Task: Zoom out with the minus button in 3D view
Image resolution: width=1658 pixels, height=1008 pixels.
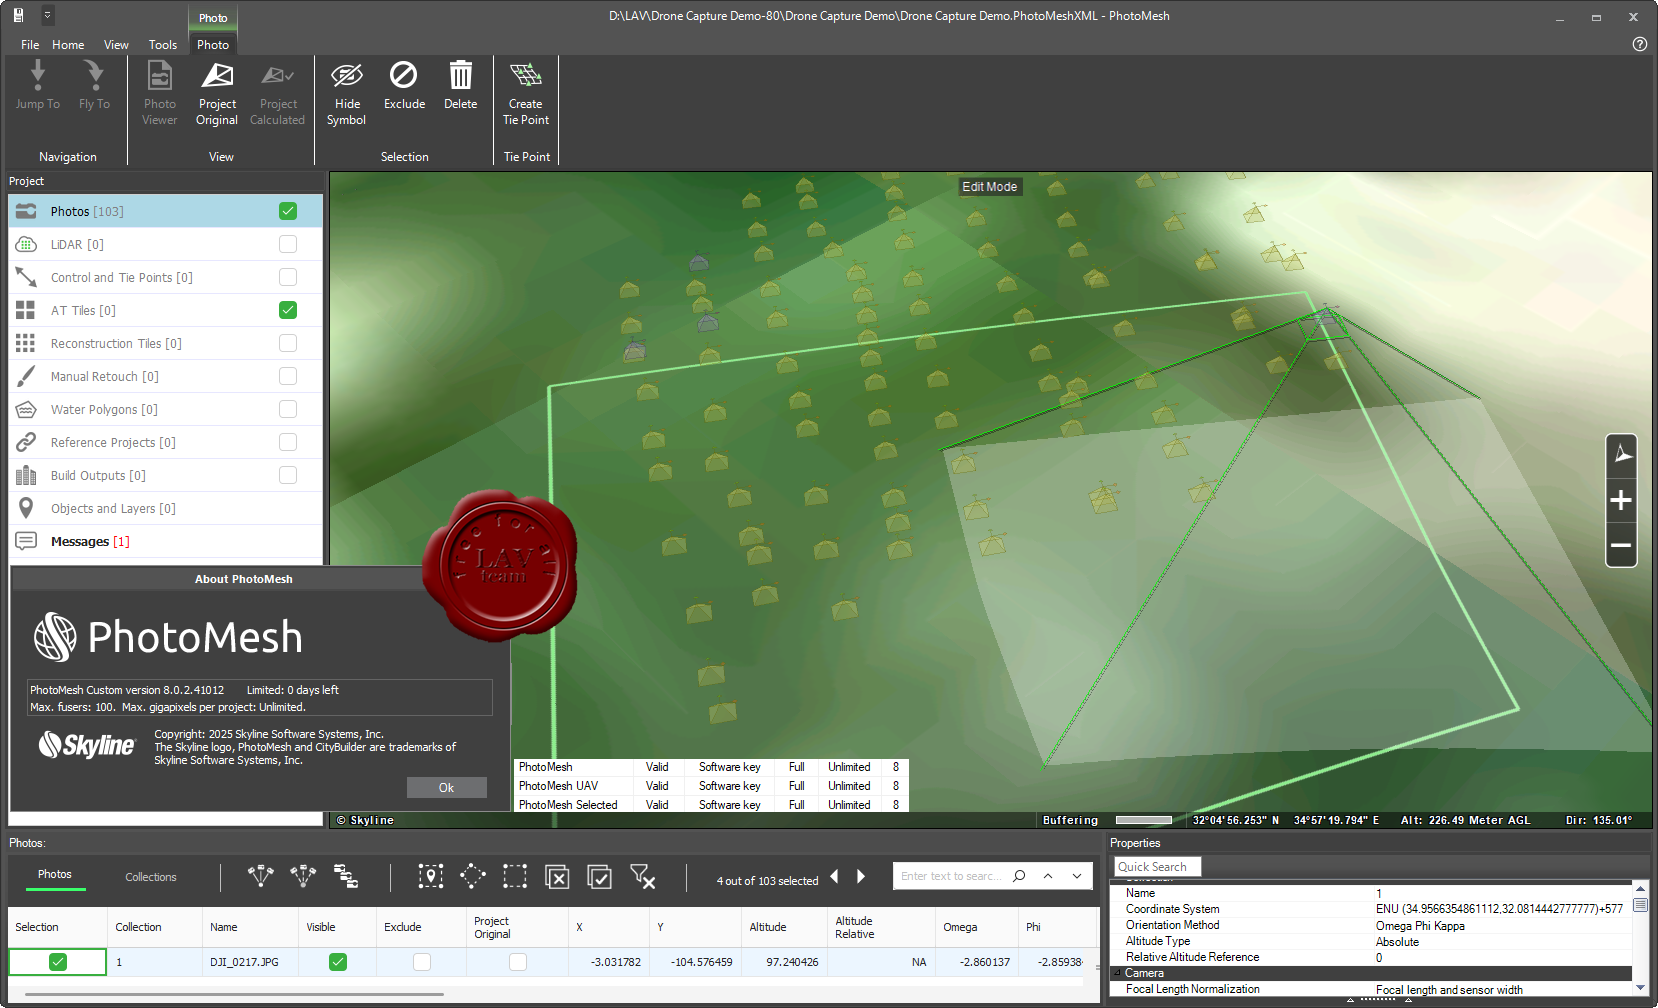Action: coord(1621,545)
